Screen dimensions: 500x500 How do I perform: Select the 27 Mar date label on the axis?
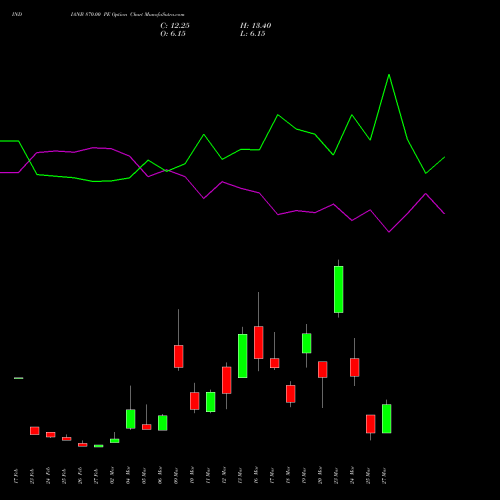[x=384, y=476]
